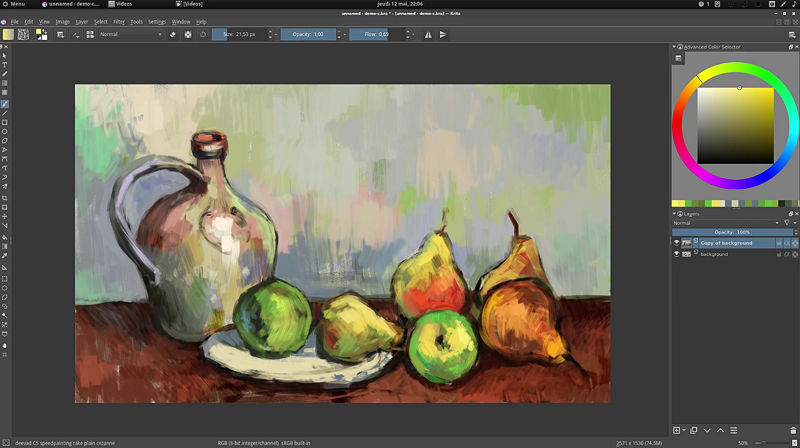800x448 pixels.
Task: Open the Filter menu
Action: [119, 21]
